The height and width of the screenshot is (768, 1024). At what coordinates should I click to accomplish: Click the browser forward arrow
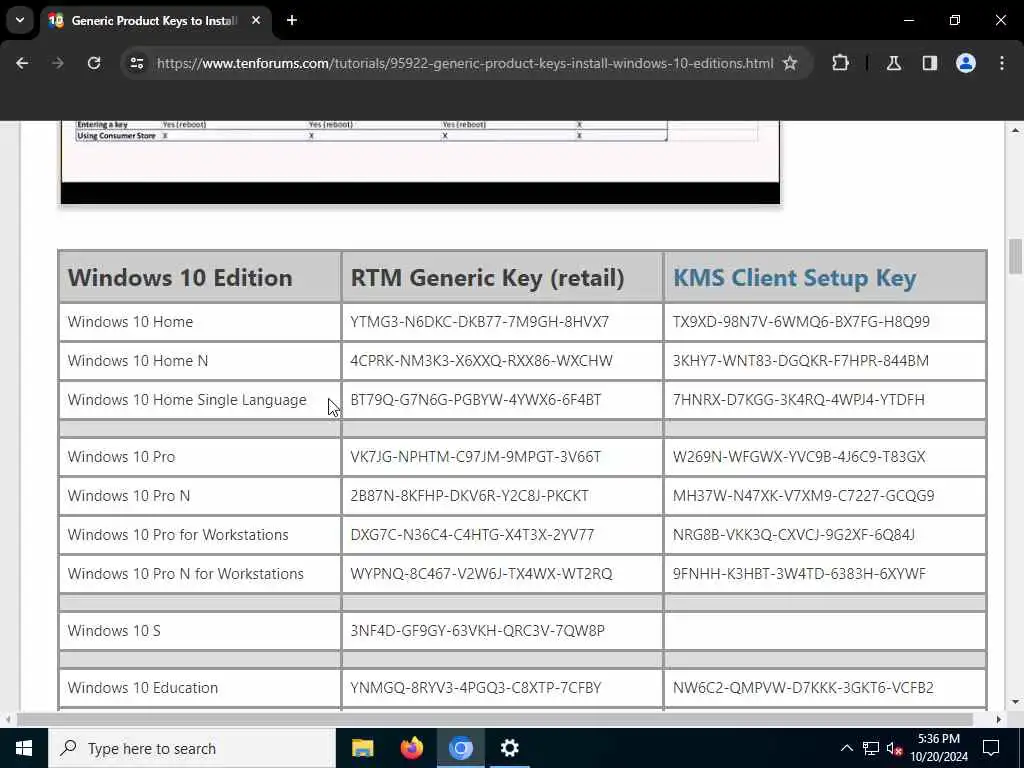point(58,63)
